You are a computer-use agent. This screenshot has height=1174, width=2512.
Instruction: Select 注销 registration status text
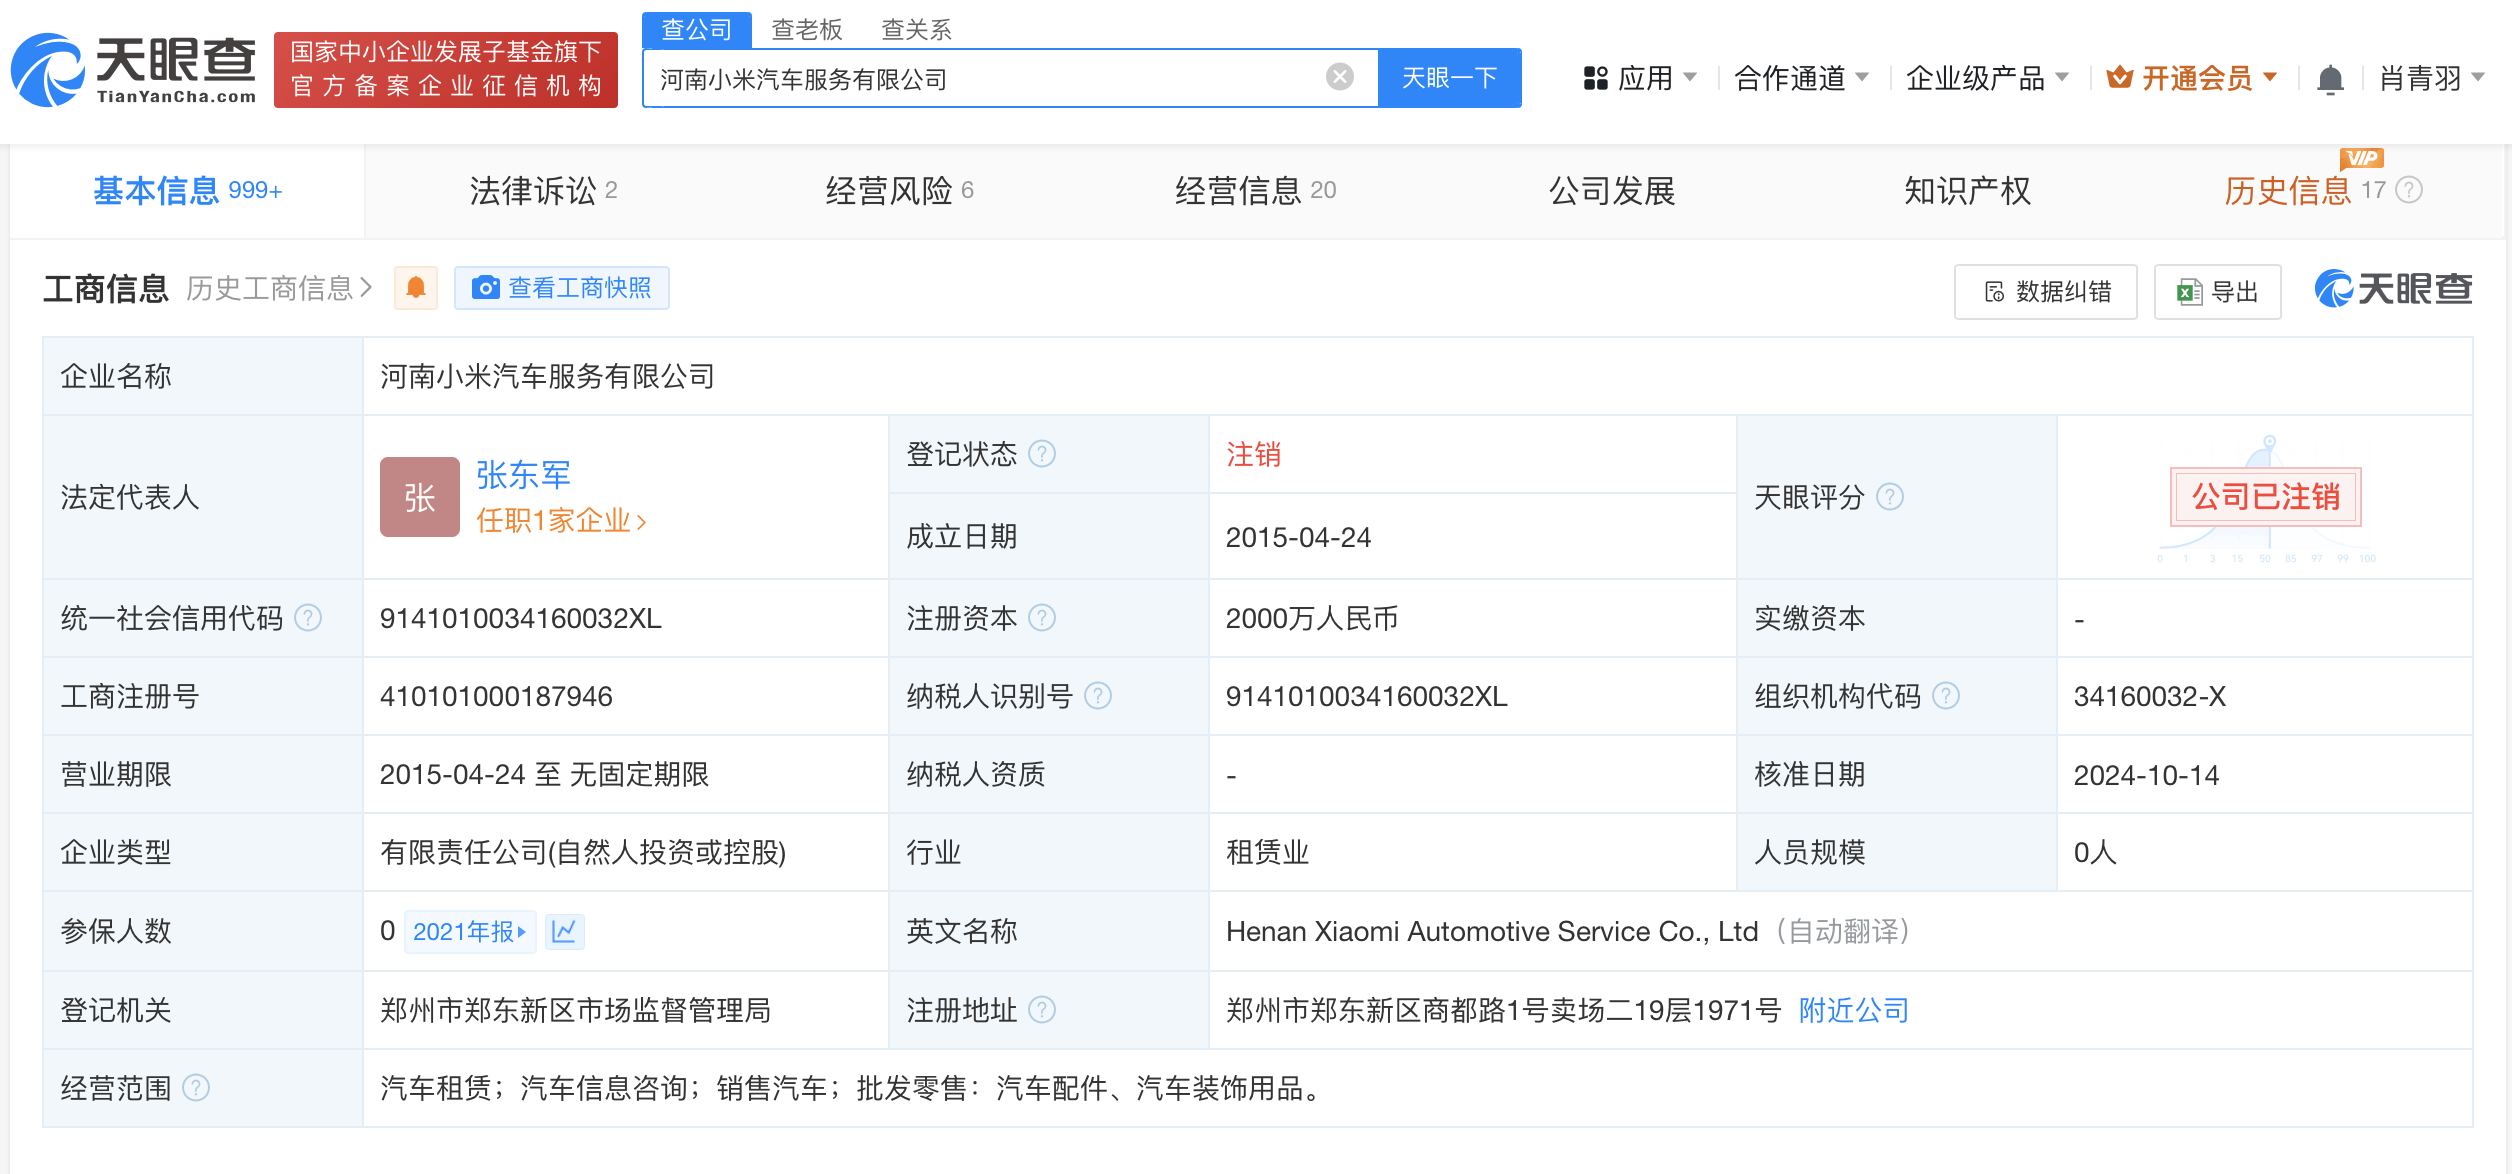coord(1254,454)
